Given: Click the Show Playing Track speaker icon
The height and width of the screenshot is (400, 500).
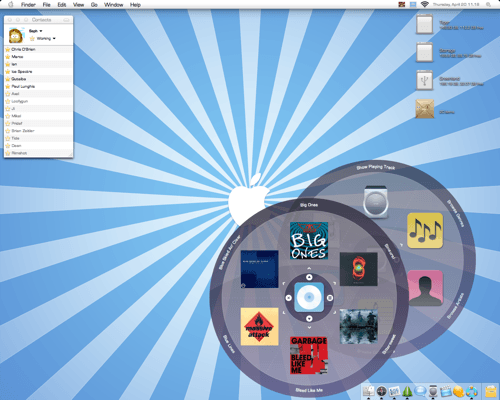Looking at the screenshot, I should 376,202.
